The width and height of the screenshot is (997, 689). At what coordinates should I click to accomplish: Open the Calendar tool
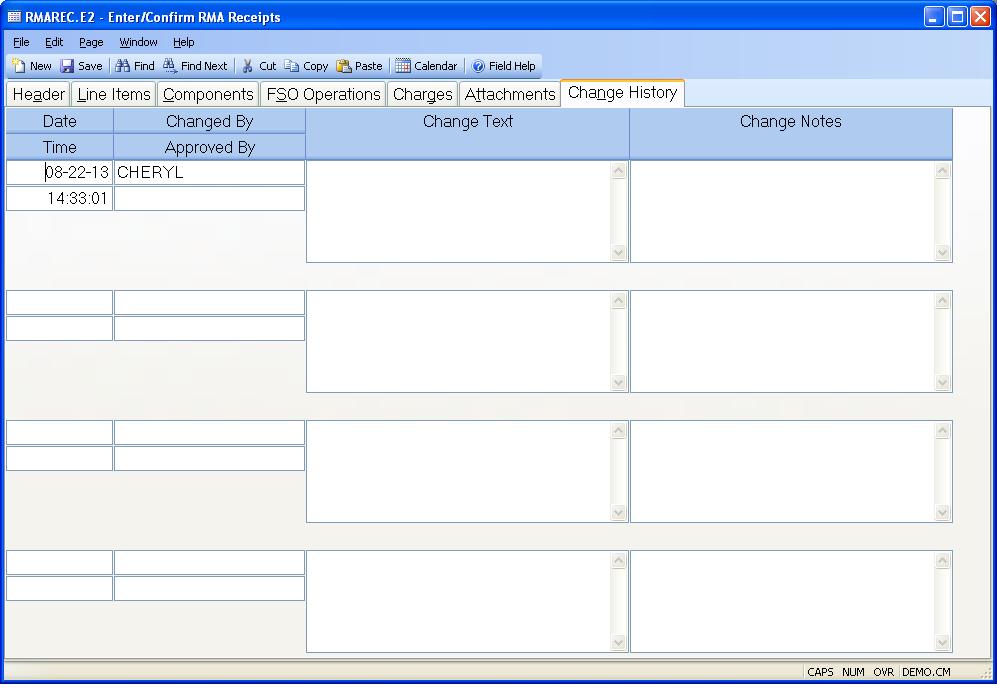coord(403,66)
